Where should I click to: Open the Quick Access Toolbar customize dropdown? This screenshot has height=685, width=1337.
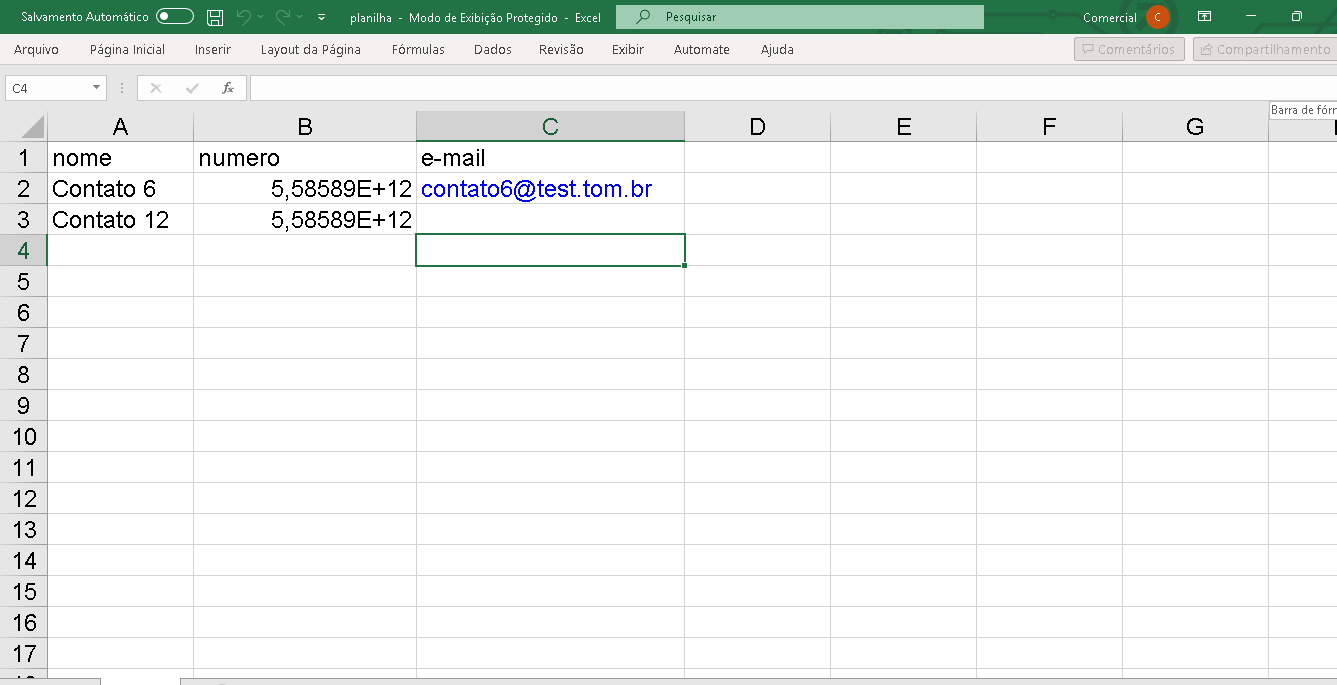[x=321, y=17]
